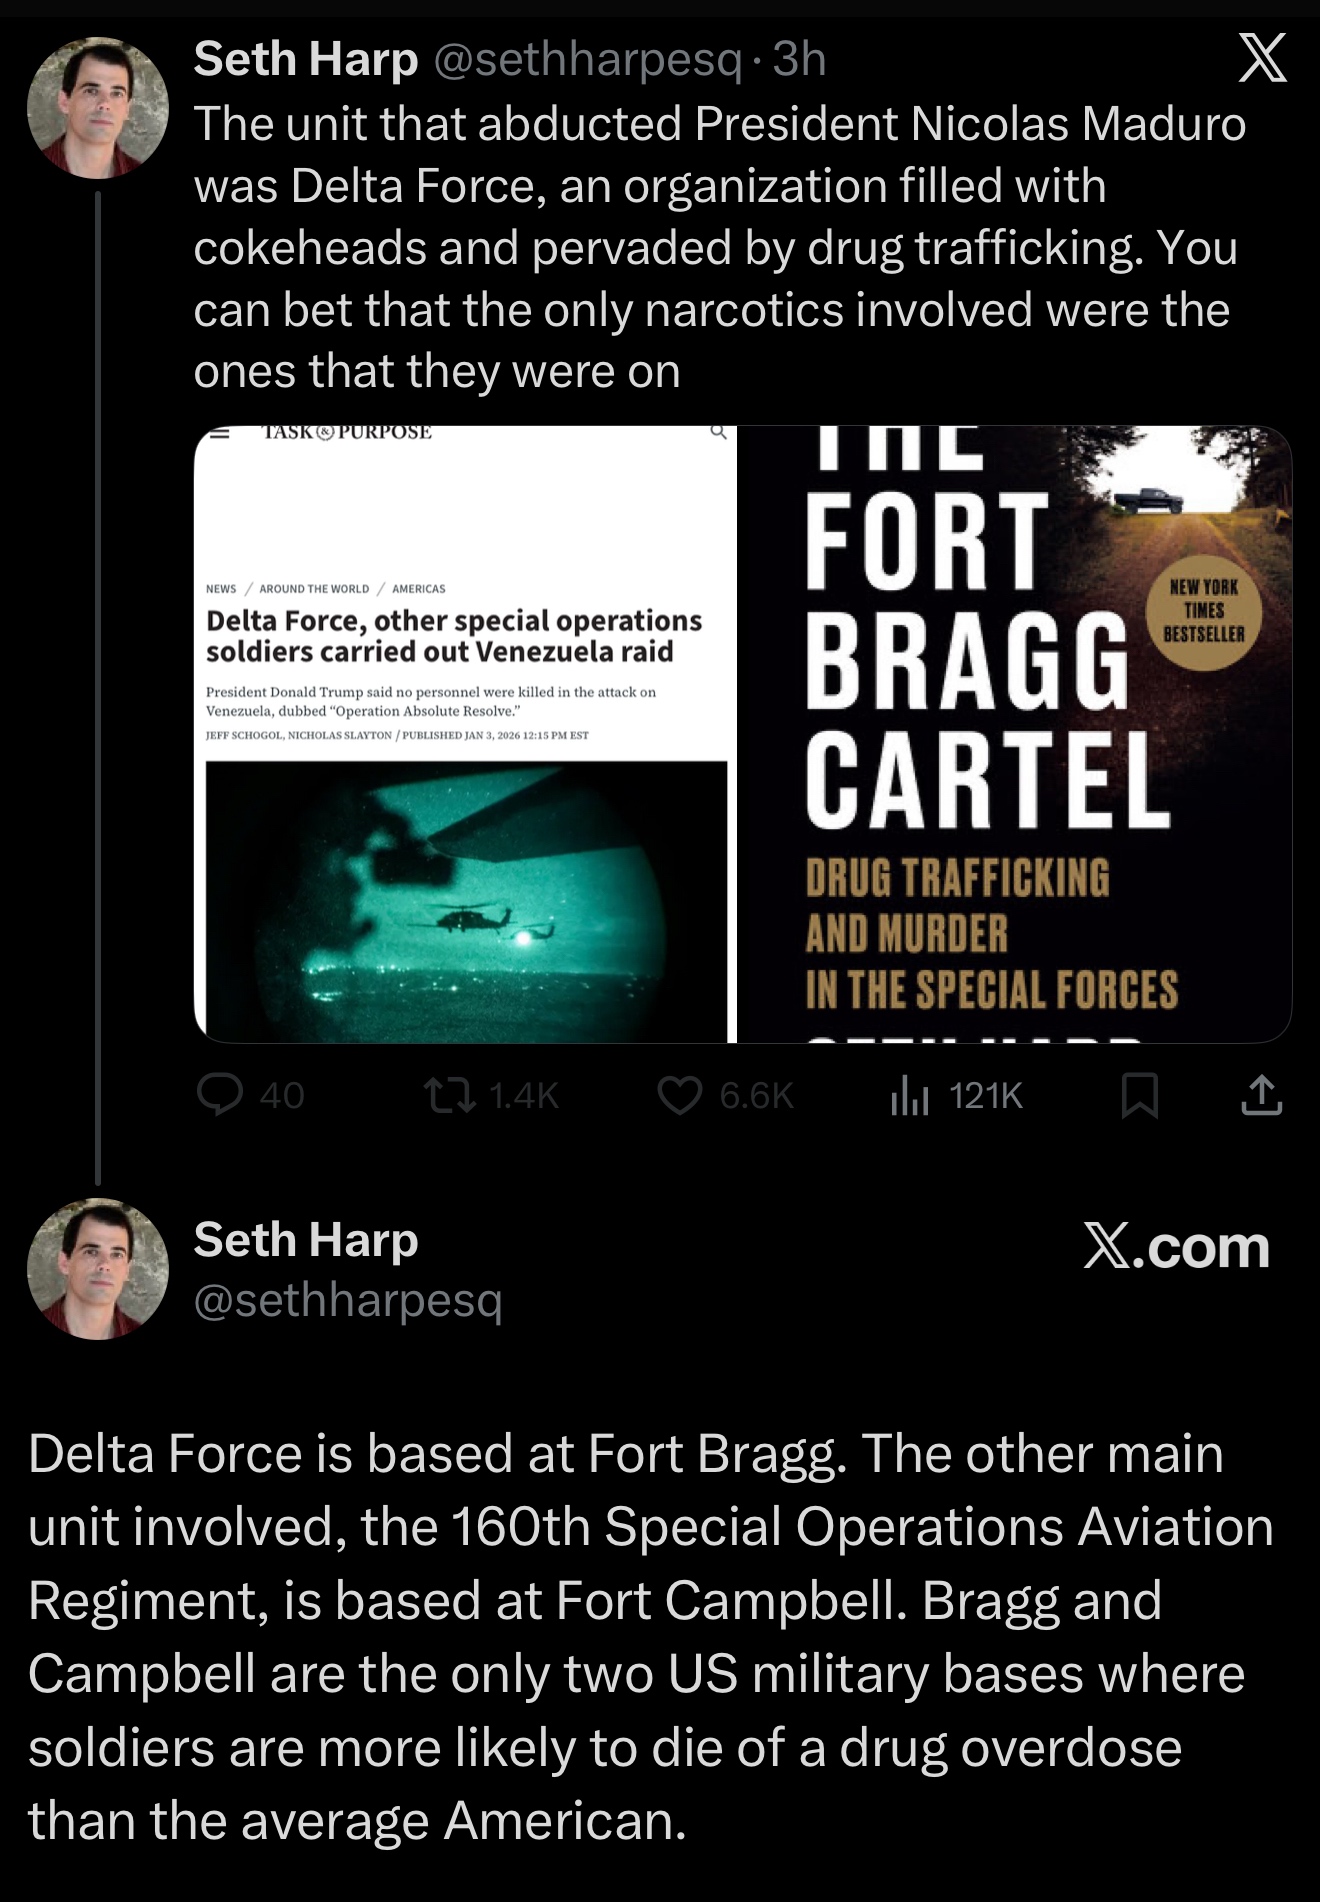This screenshot has width=1320, height=1902.
Task: Click Seth Harp name in lower tweet
Action: pos(305,1240)
